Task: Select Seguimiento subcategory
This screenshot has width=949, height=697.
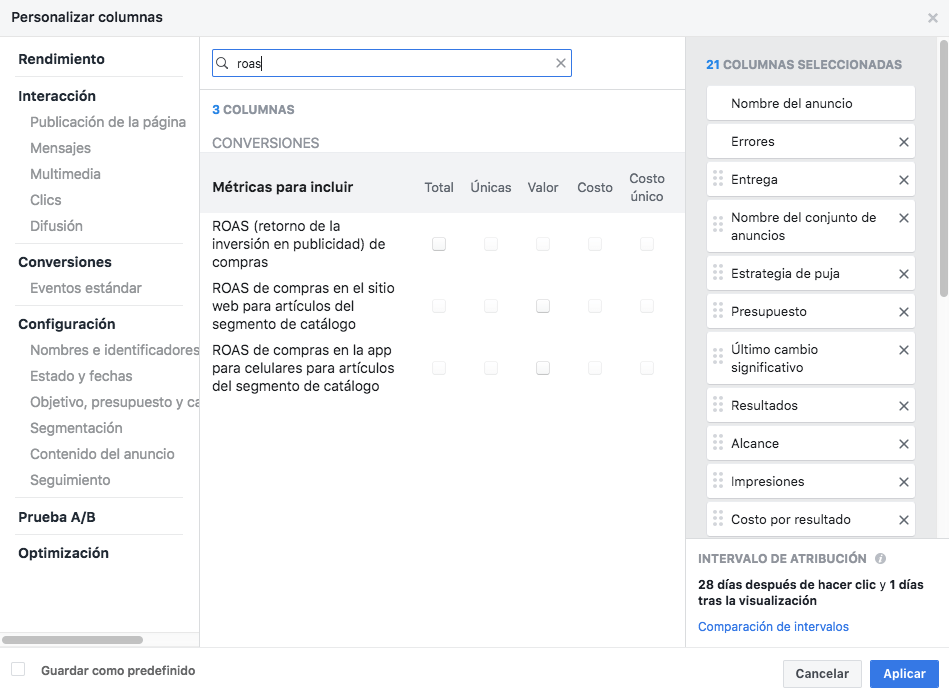Action: pos(70,480)
